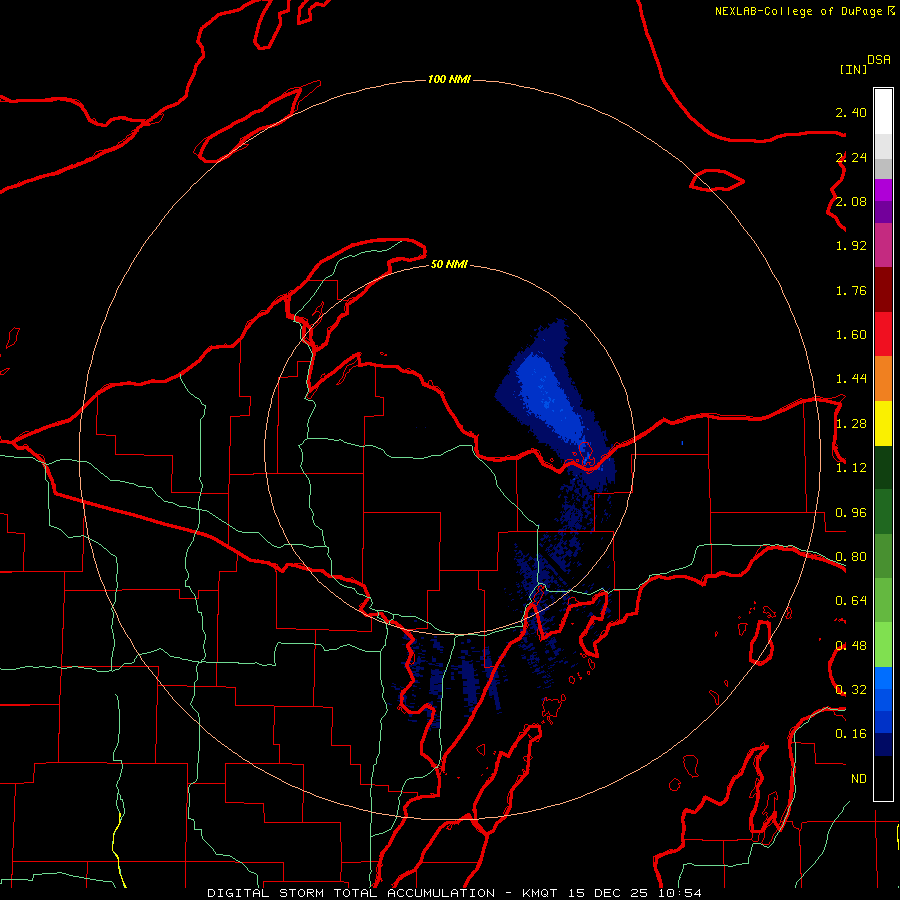Image resolution: width=900 pixels, height=900 pixels.
Task: Pick the white swatch atop the legend
Action: (x=883, y=112)
